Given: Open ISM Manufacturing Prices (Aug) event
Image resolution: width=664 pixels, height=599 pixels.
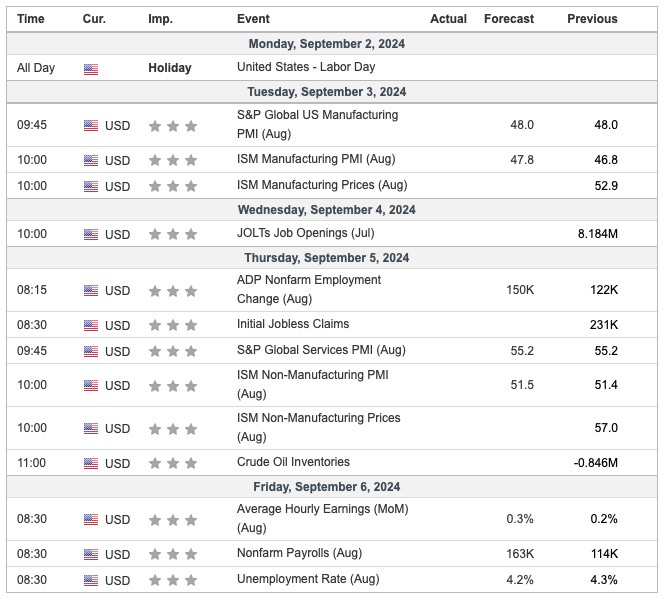Looking at the screenshot, I should pyautogui.click(x=322, y=185).
